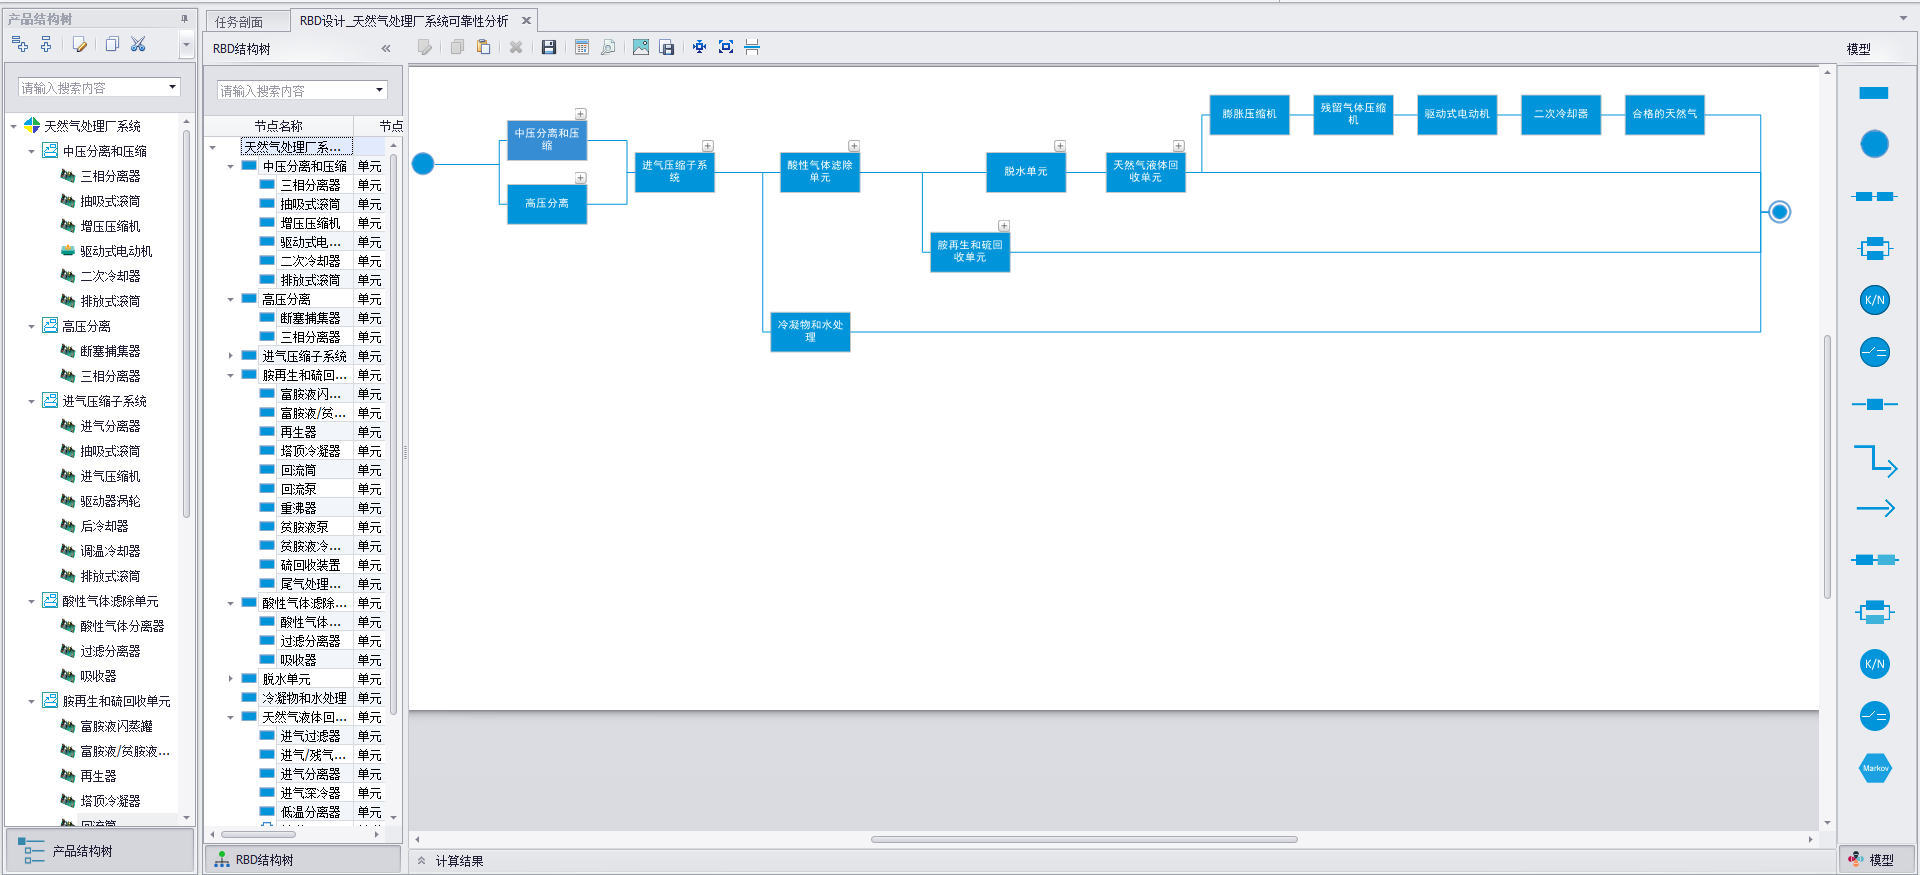Image resolution: width=1920 pixels, height=875 pixels.
Task: Click the add sibling node icon in product tree toolbar
Action: 46,44
